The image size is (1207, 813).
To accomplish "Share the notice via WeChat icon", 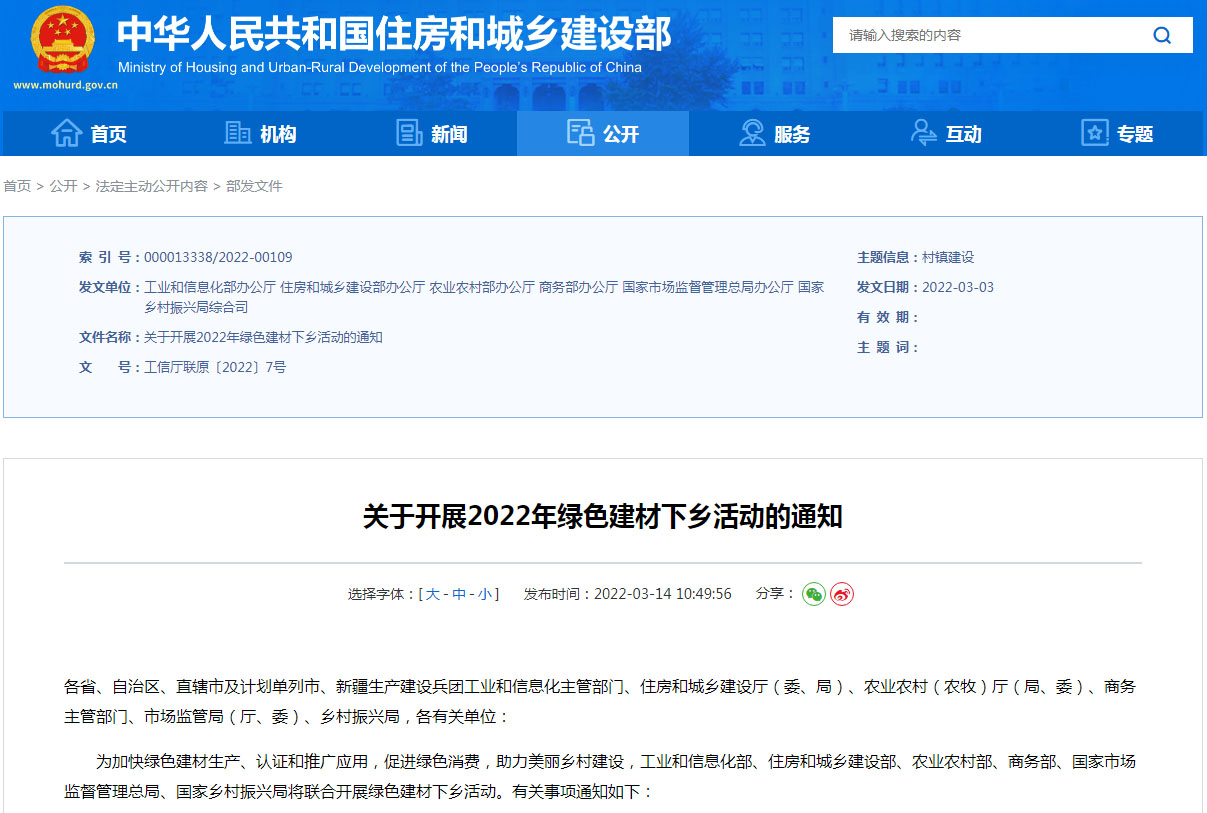I will [814, 594].
